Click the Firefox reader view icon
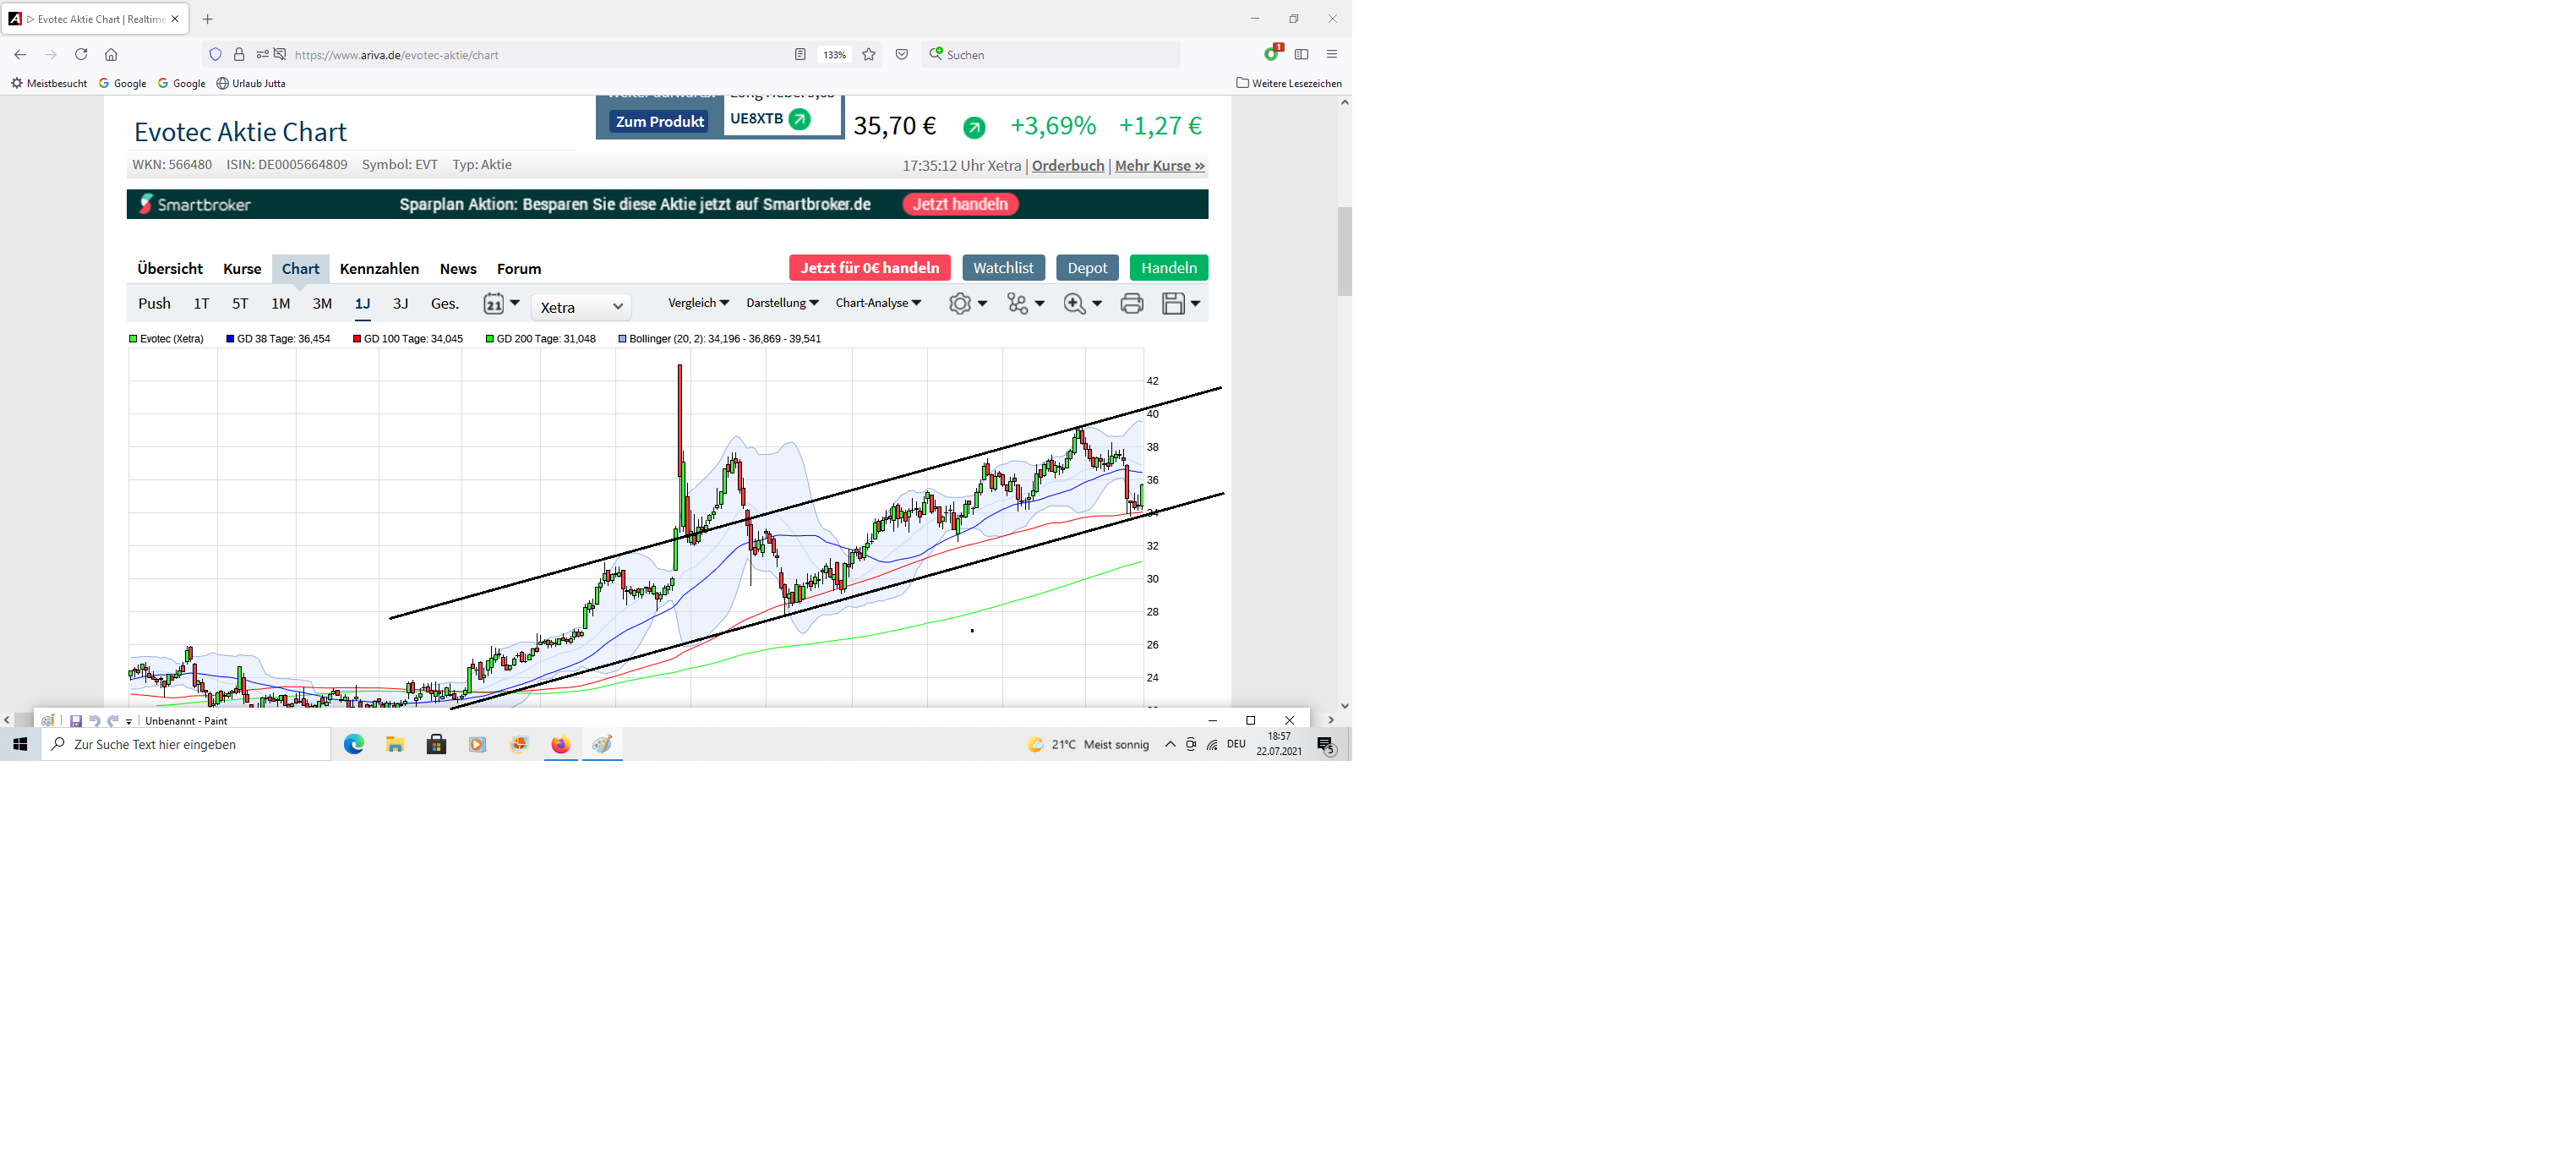The height and width of the screenshot is (1160, 2576). point(800,55)
